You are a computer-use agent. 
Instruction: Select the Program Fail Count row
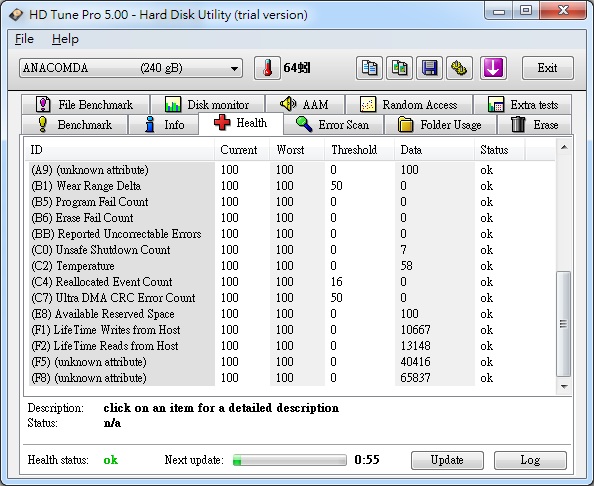click(x=292, y=202)
